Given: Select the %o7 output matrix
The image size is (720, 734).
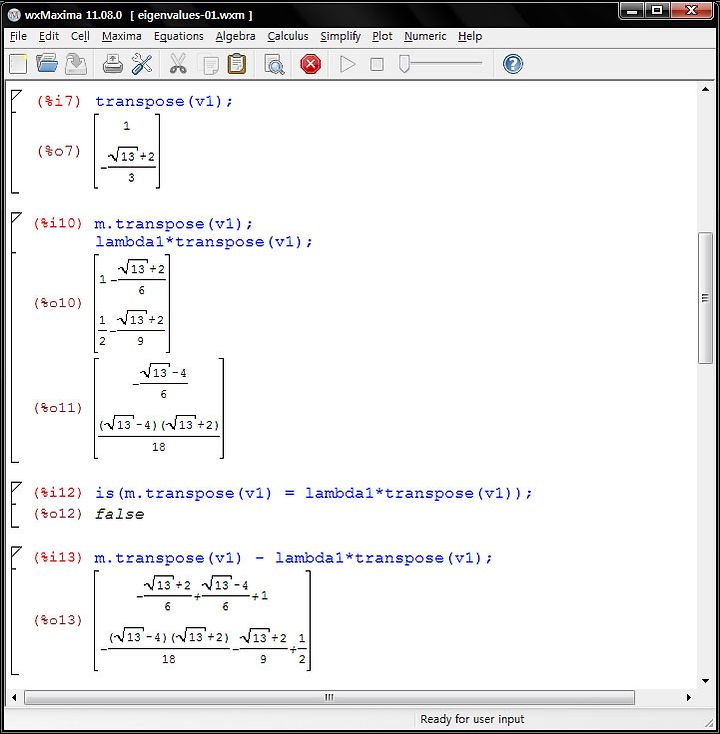Looking at the screenshot, I should click(127, 151).
